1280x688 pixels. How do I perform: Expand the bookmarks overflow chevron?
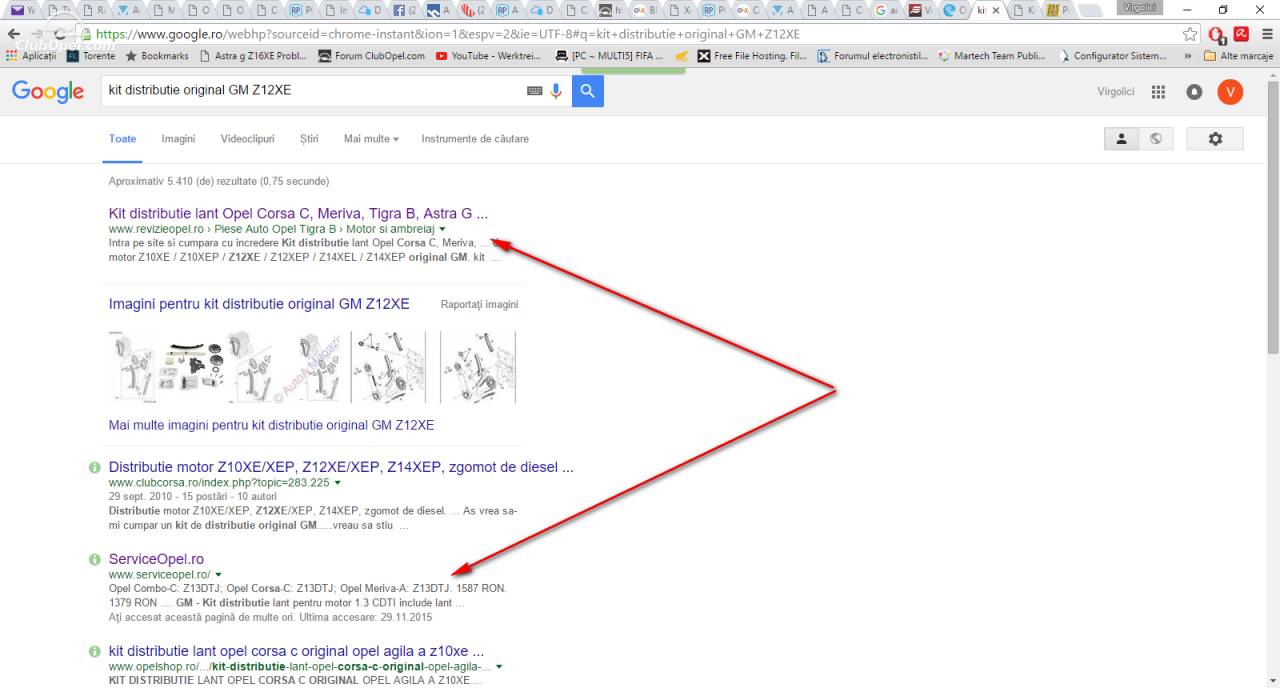[1188, 56]
